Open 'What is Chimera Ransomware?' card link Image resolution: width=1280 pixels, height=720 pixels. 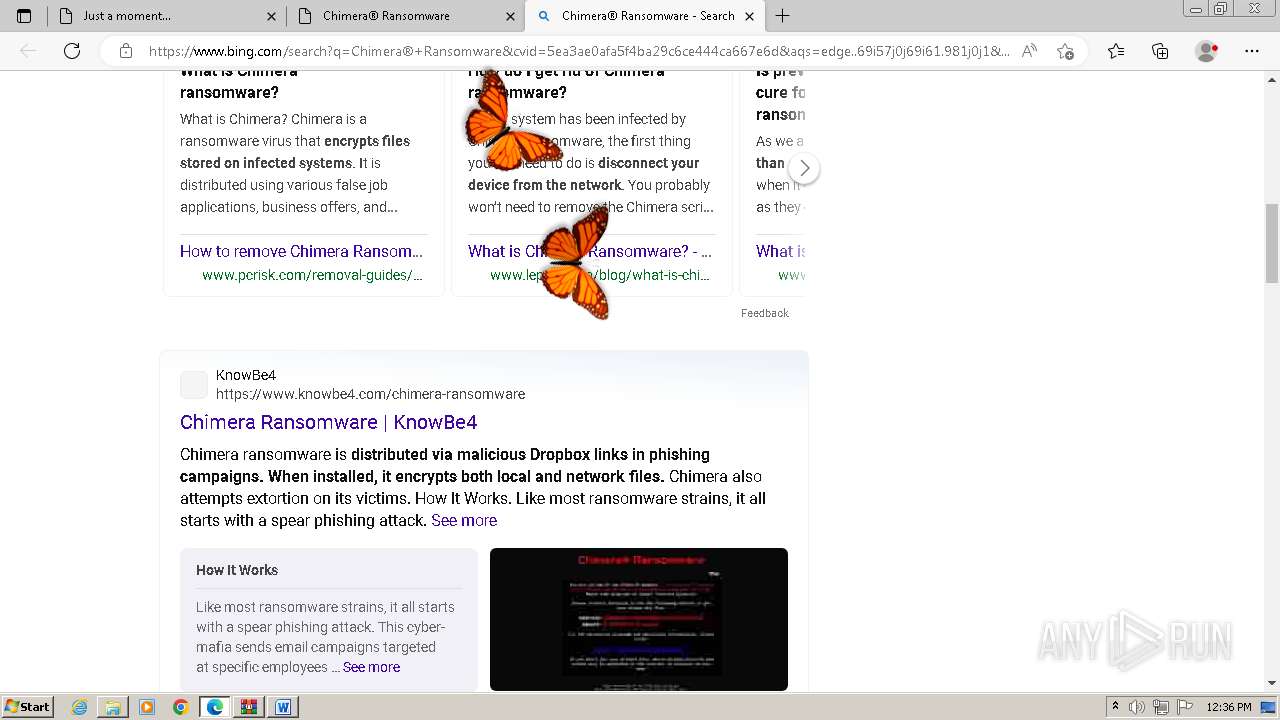(590, 251)
